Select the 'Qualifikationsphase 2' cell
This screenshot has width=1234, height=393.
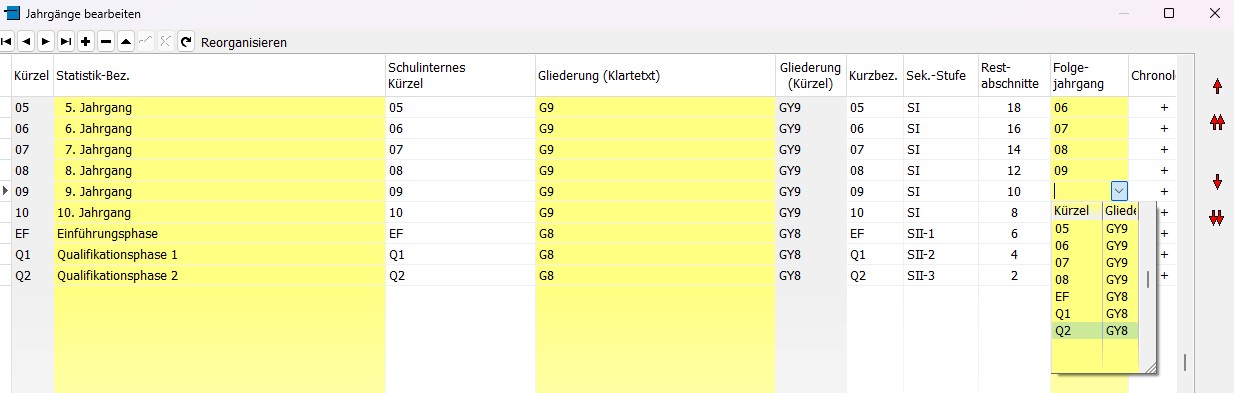[219, 275]
